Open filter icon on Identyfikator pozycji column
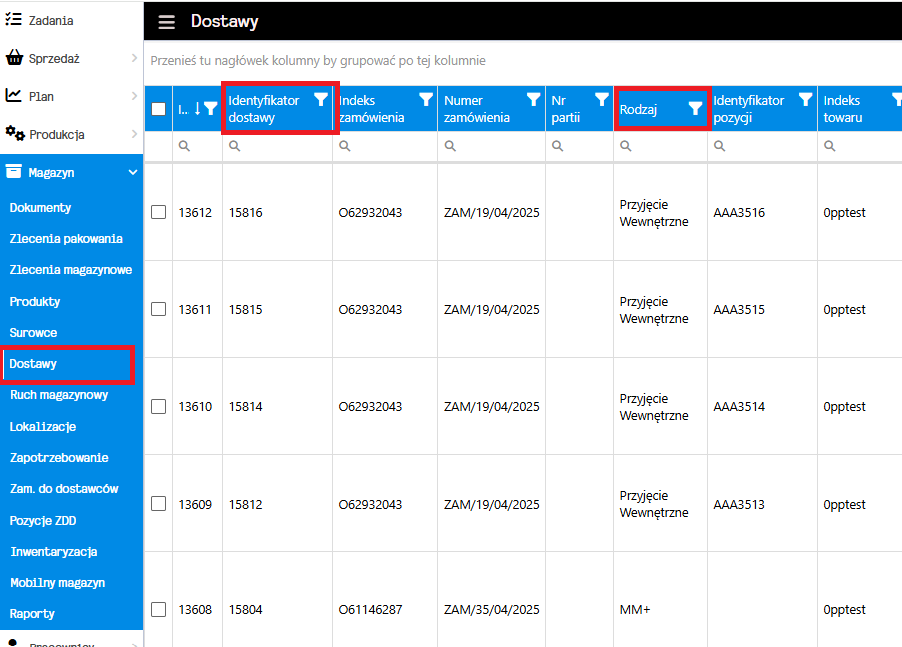 [805, 99]
